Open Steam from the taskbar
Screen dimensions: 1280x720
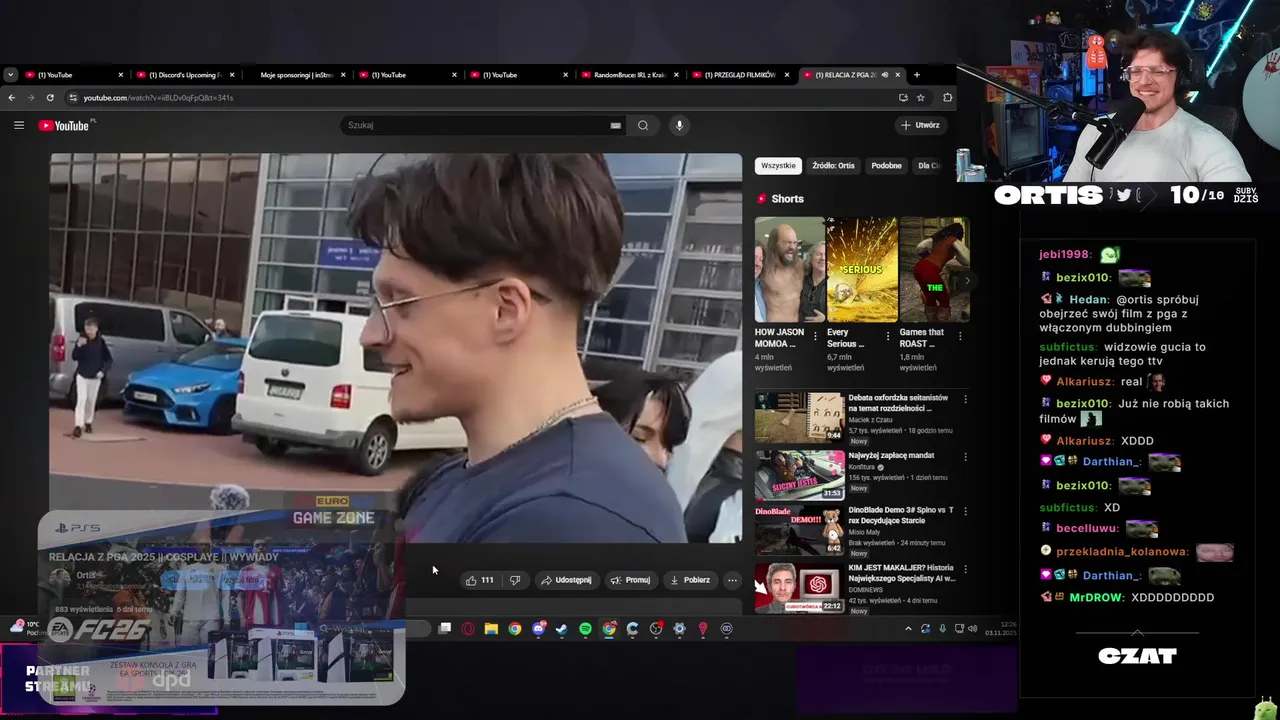click(562, 628)
